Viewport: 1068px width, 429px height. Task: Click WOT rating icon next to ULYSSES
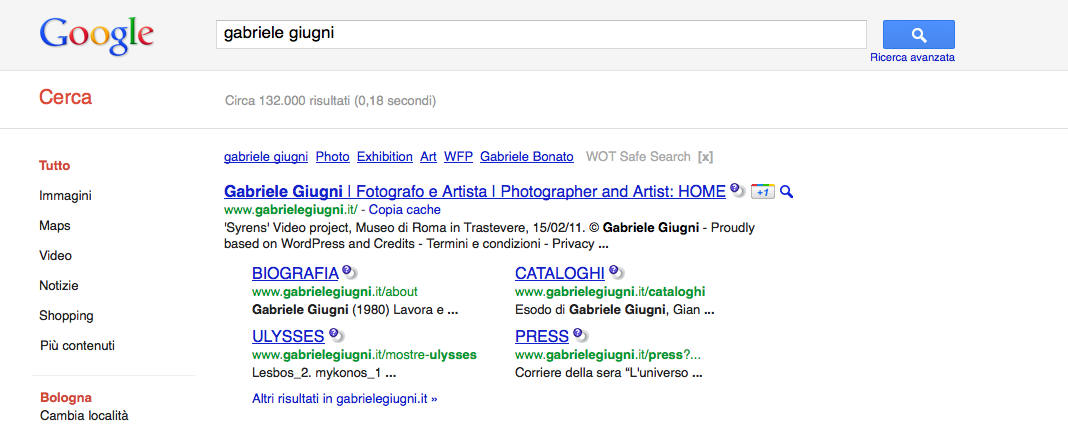tap(336, 335)
